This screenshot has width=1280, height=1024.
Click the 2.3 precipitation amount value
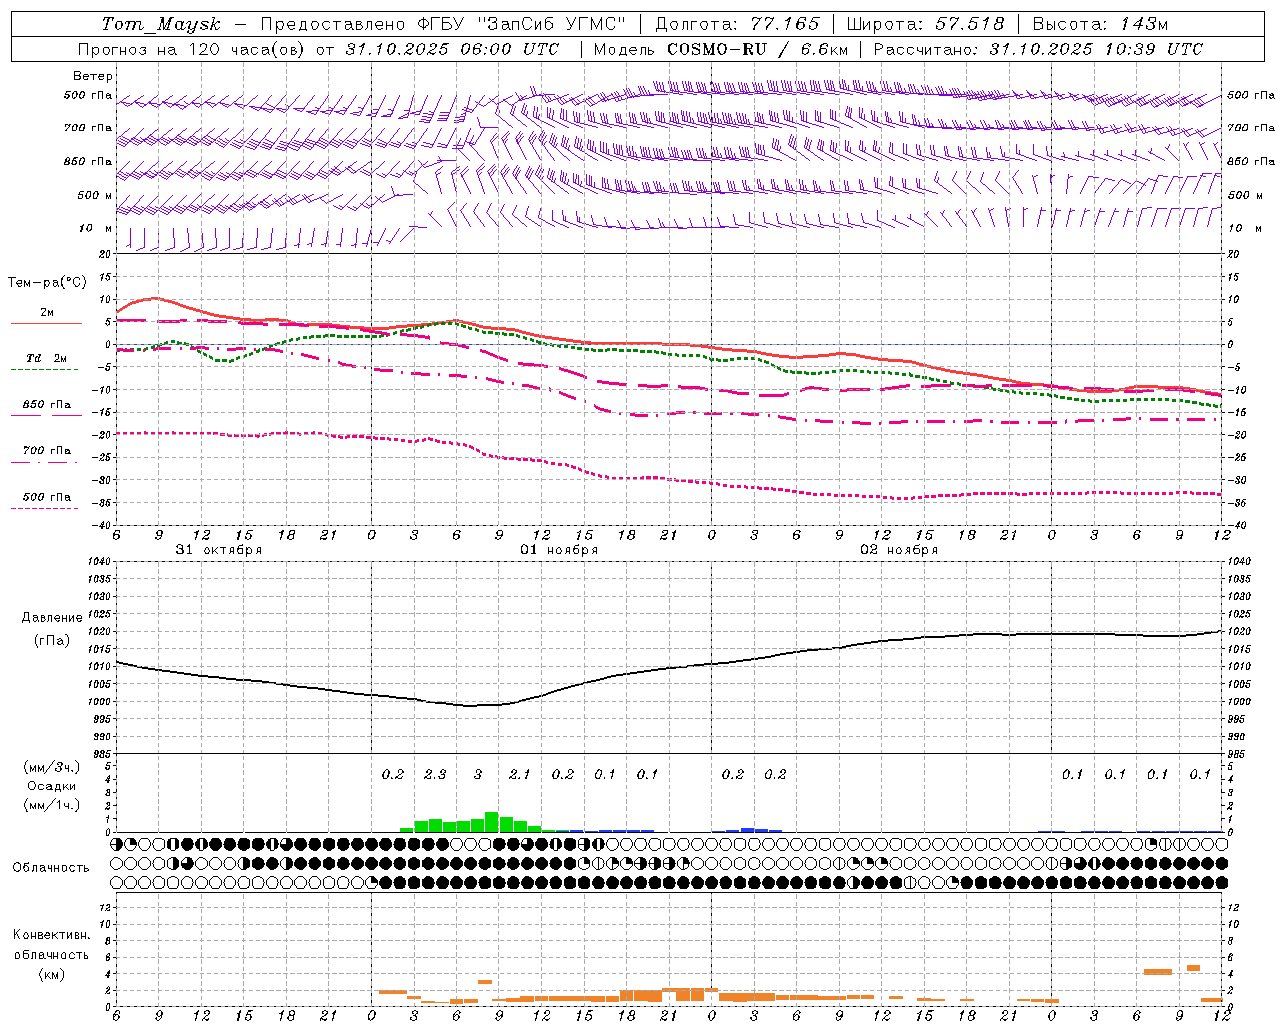coord(435,774)
